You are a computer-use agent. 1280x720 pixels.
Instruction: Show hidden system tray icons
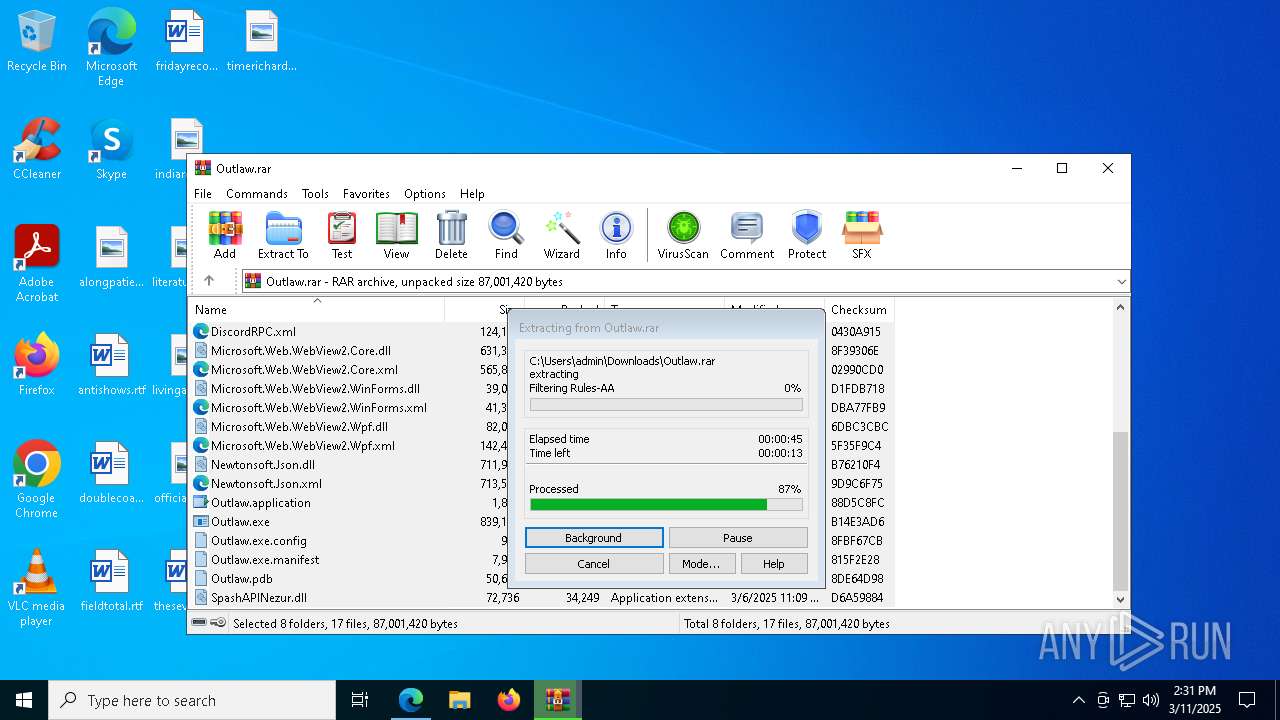(x=1078, y=700)
